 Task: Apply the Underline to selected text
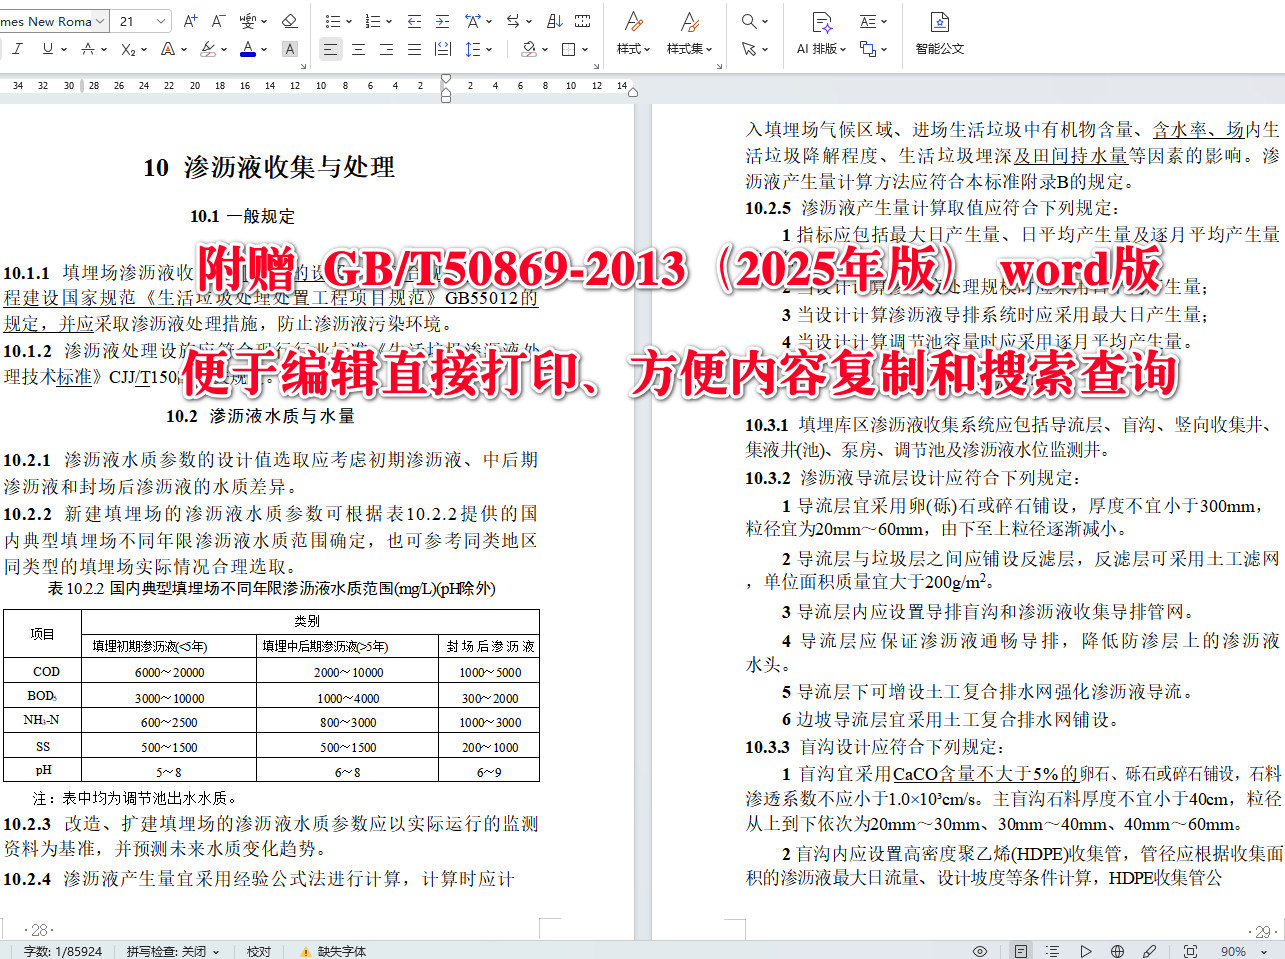point(47,49)
